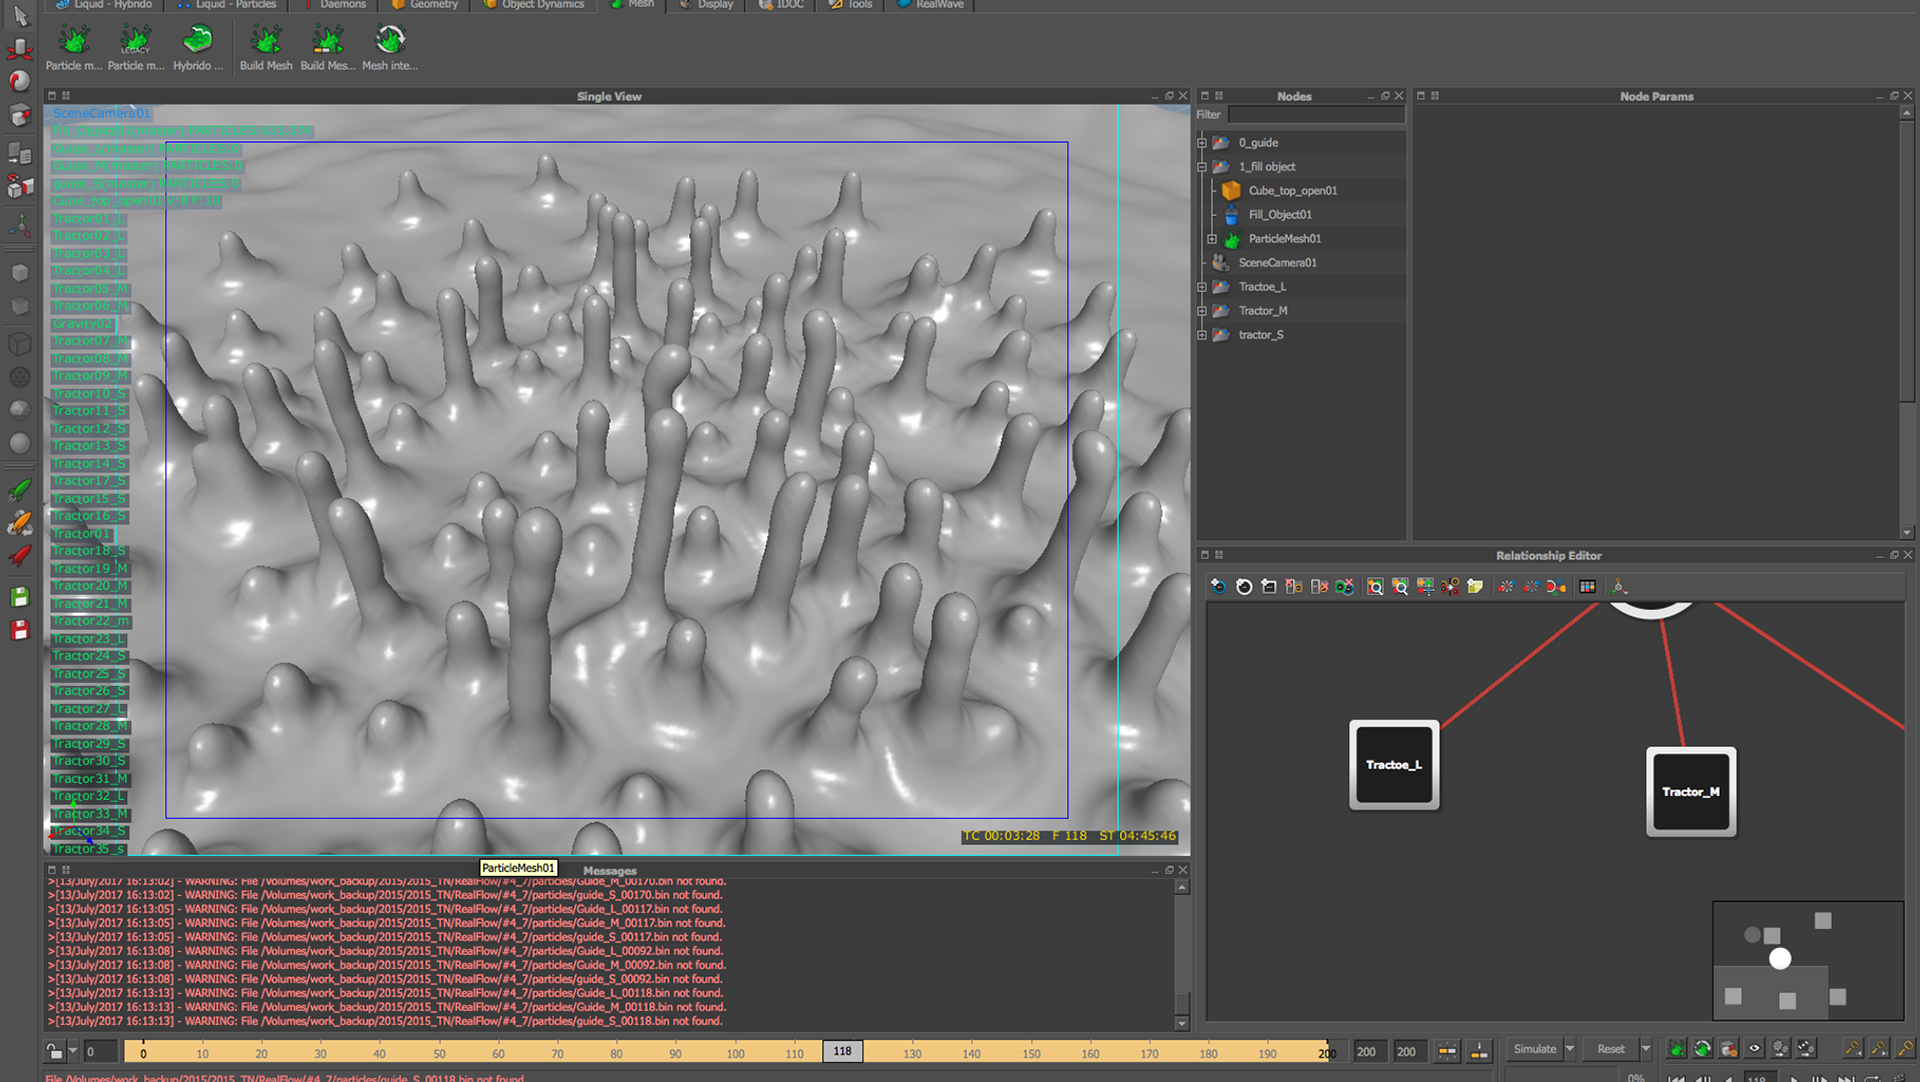Open the Reset dropdown arrow
Viewport: 1920px width, 1082px height.
tap(1646, 1049)
